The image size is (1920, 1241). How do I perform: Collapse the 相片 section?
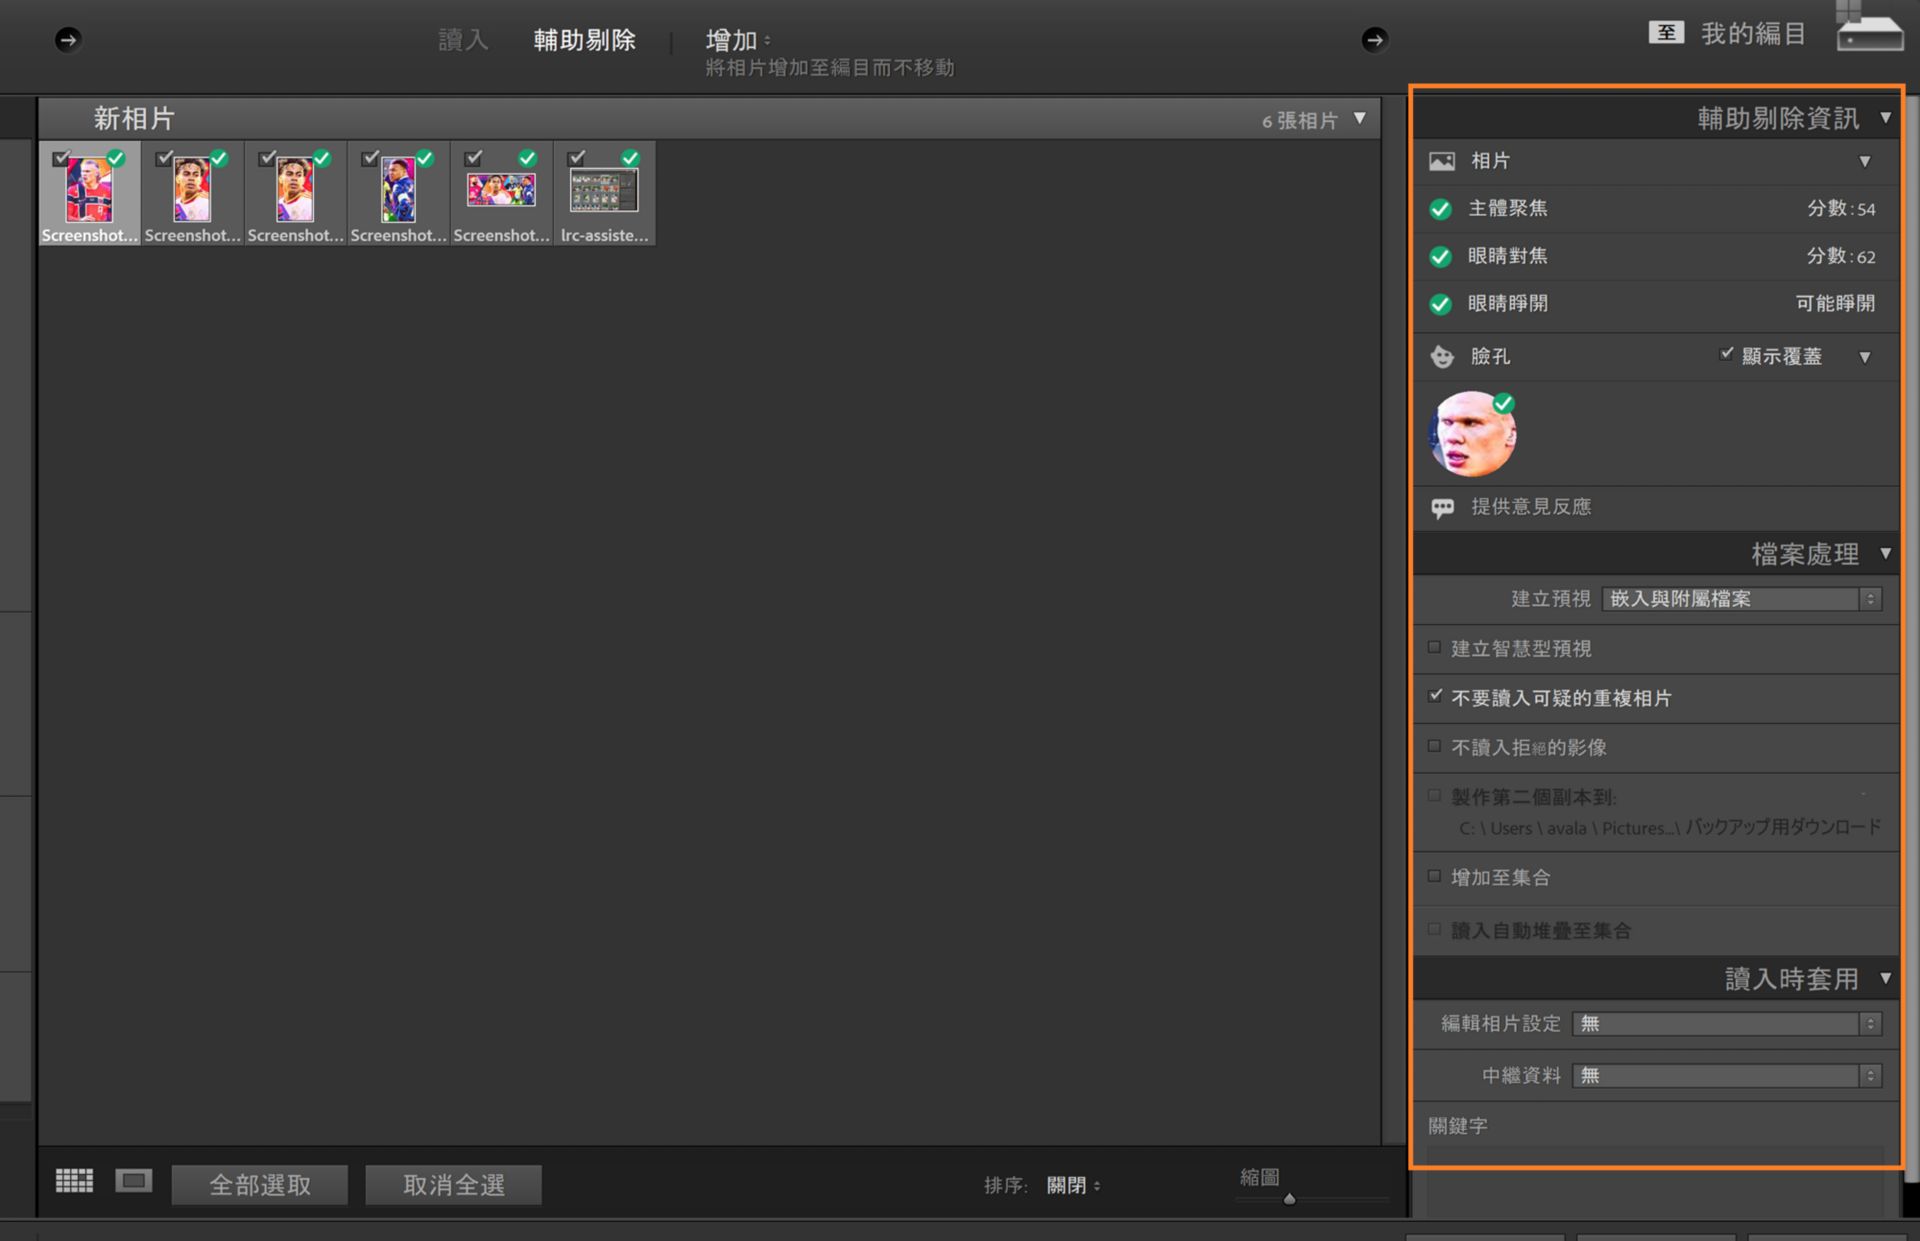coord(1865,161)
